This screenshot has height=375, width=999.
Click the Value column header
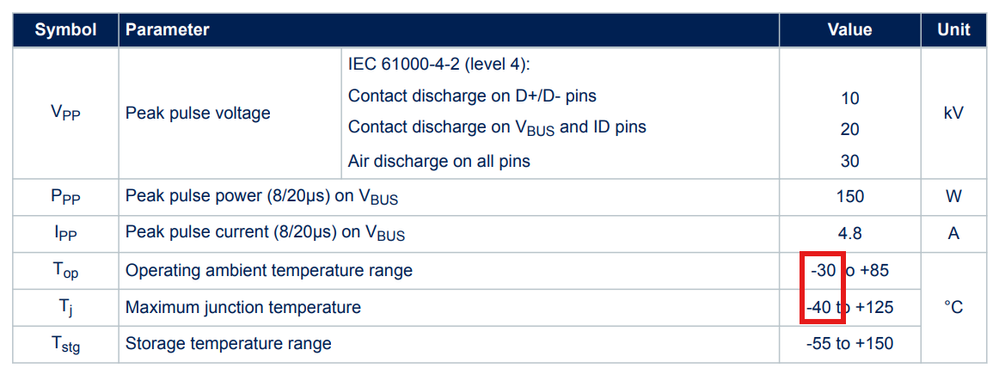tap(850, 29)
